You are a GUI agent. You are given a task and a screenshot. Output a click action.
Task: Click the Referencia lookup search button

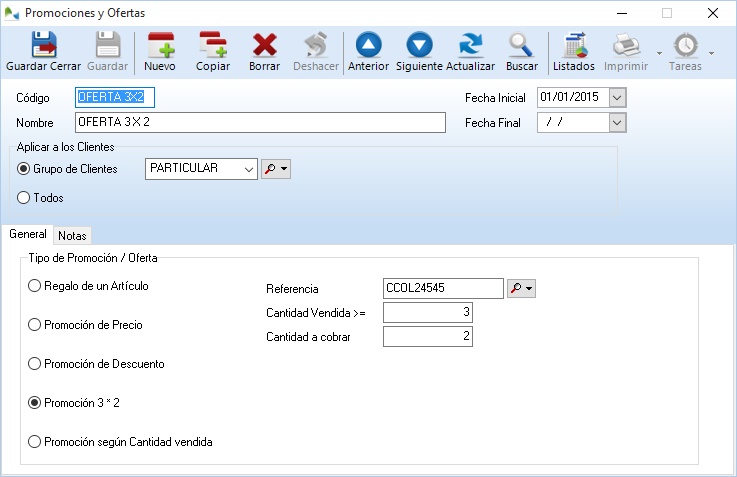[521, 289]
